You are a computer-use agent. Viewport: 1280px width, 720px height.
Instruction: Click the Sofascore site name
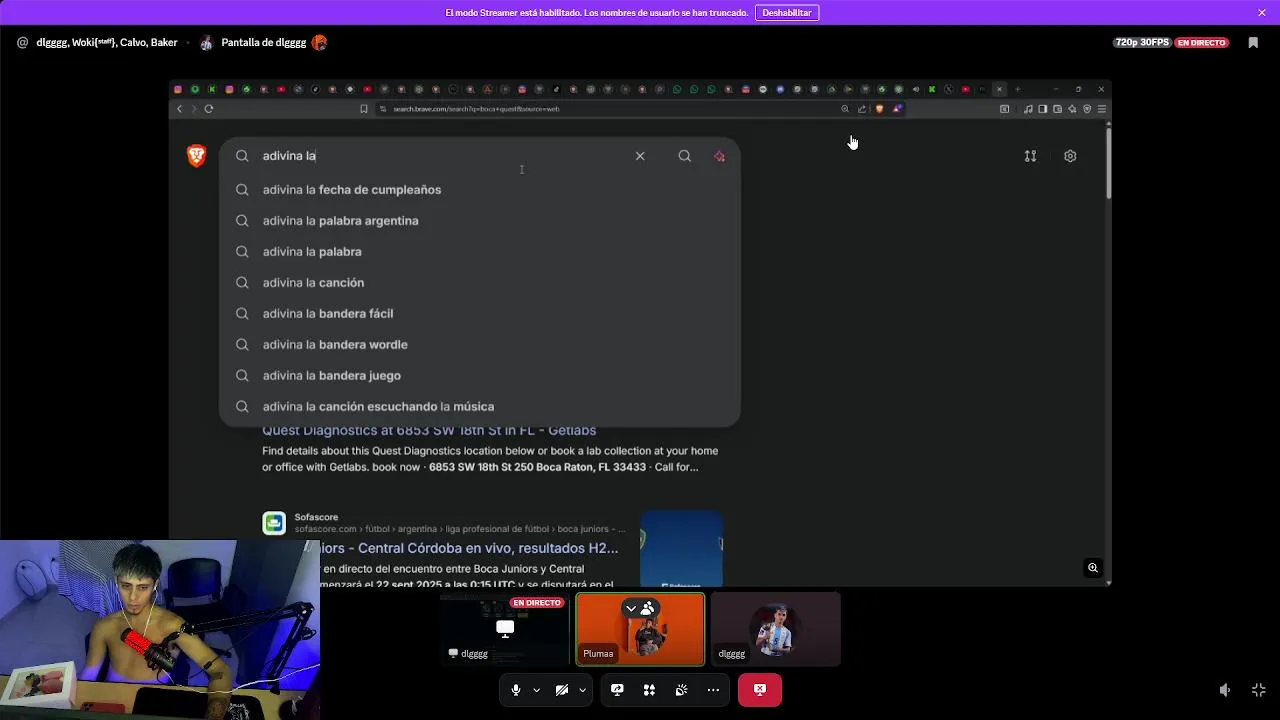[x=316, y=517]
